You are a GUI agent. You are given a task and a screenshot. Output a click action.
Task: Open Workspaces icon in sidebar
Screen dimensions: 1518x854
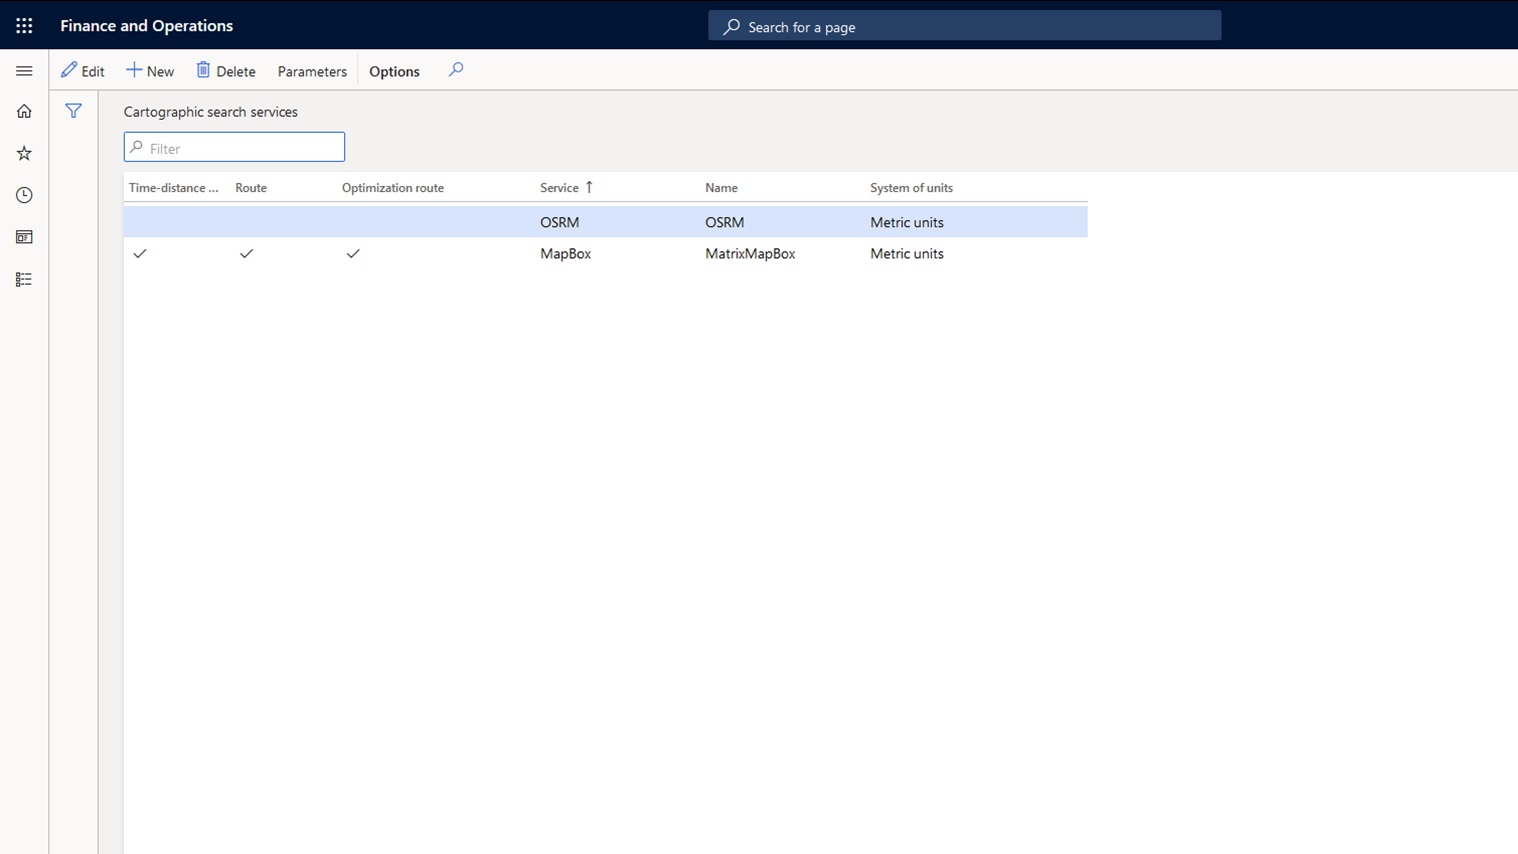pyautogui.click(x=24, y=238)
